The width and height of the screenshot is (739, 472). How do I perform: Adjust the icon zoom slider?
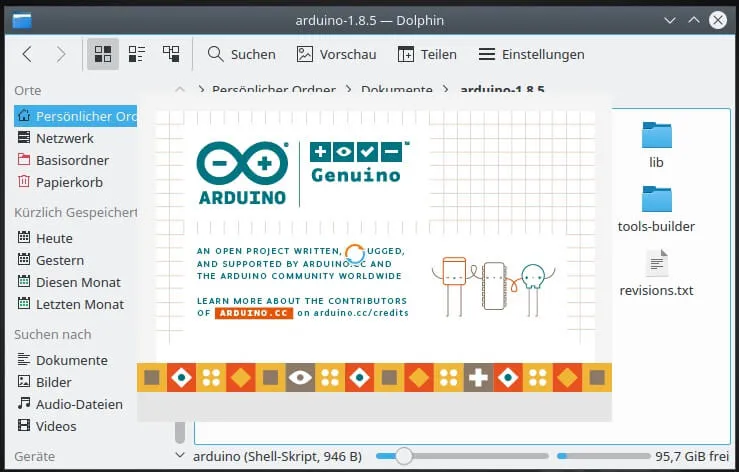tap(403, 456)
